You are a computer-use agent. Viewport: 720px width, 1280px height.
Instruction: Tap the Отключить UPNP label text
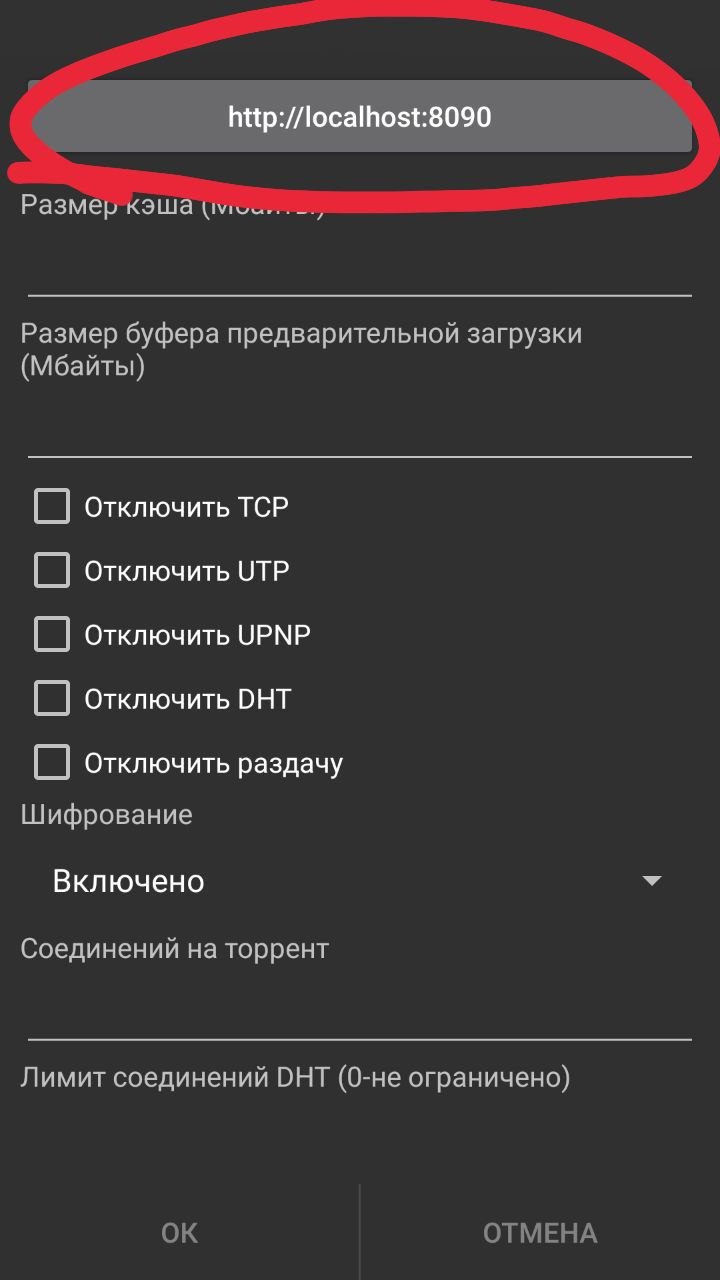[x=197, y=636]
